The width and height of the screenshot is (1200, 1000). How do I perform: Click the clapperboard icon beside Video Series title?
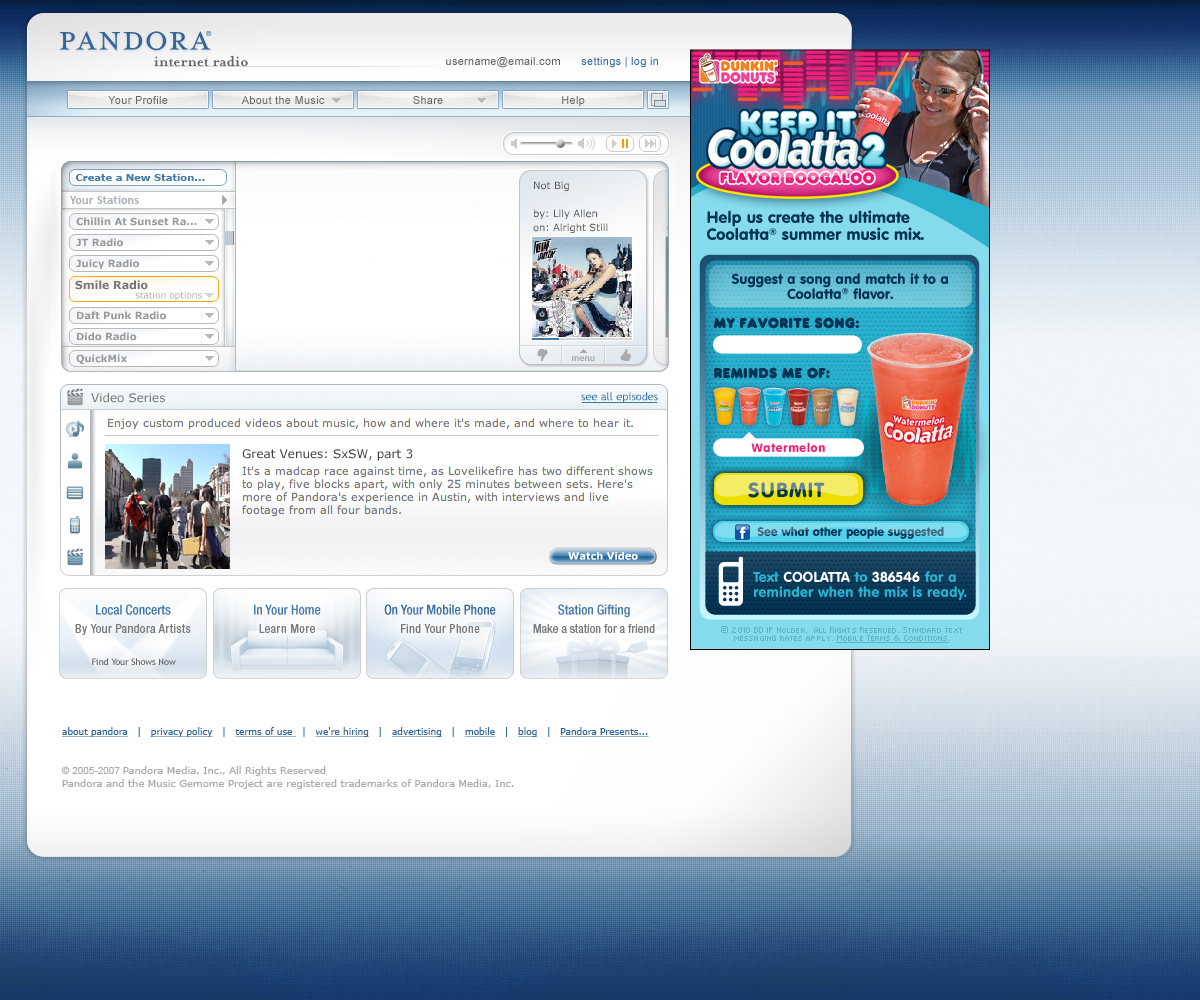[75, 397]
